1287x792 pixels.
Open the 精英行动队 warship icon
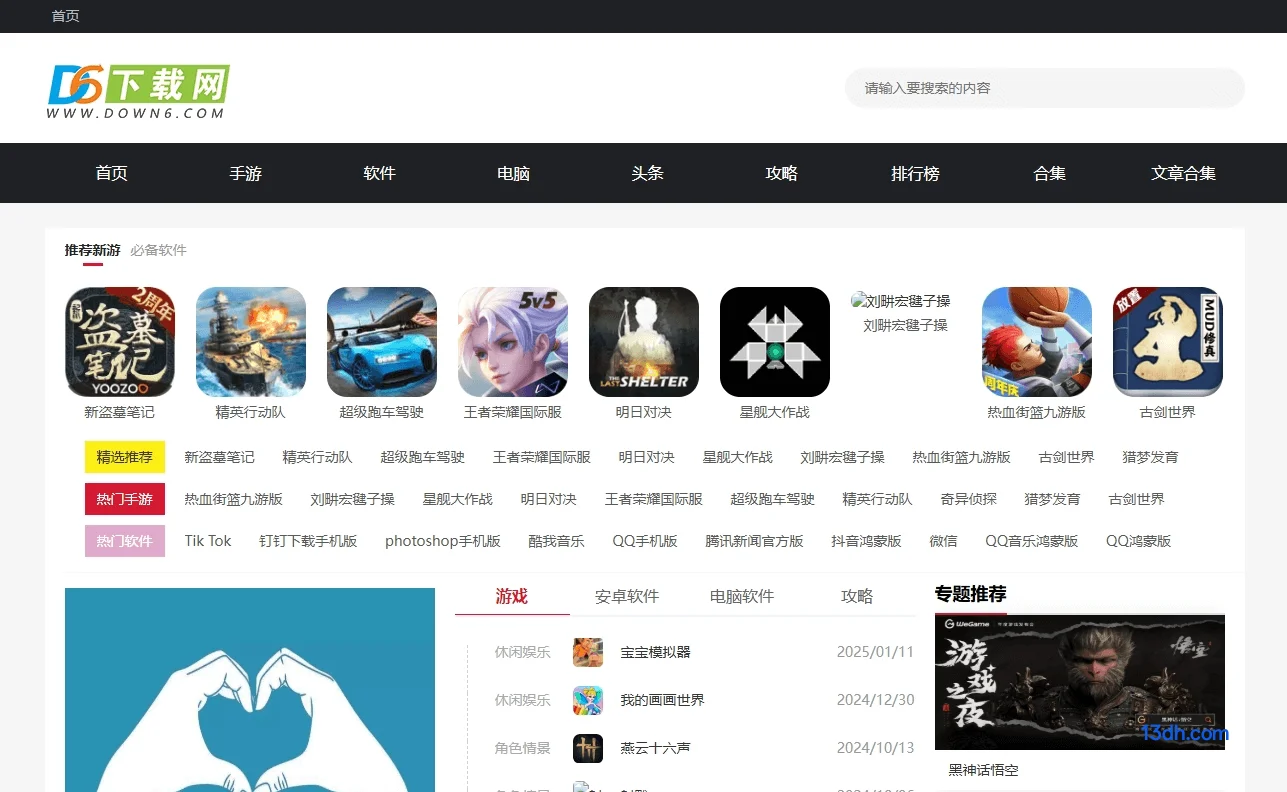click(x=251, y=342)
